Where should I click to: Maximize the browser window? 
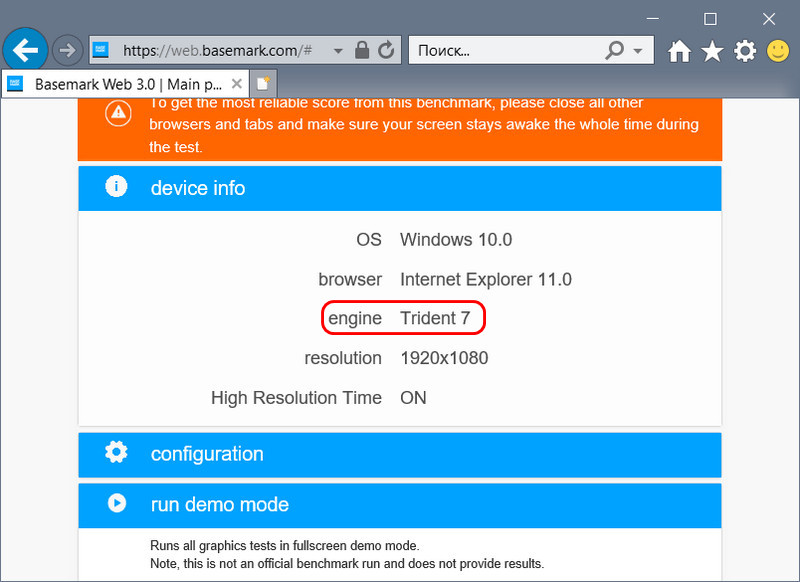coord(710,19)
